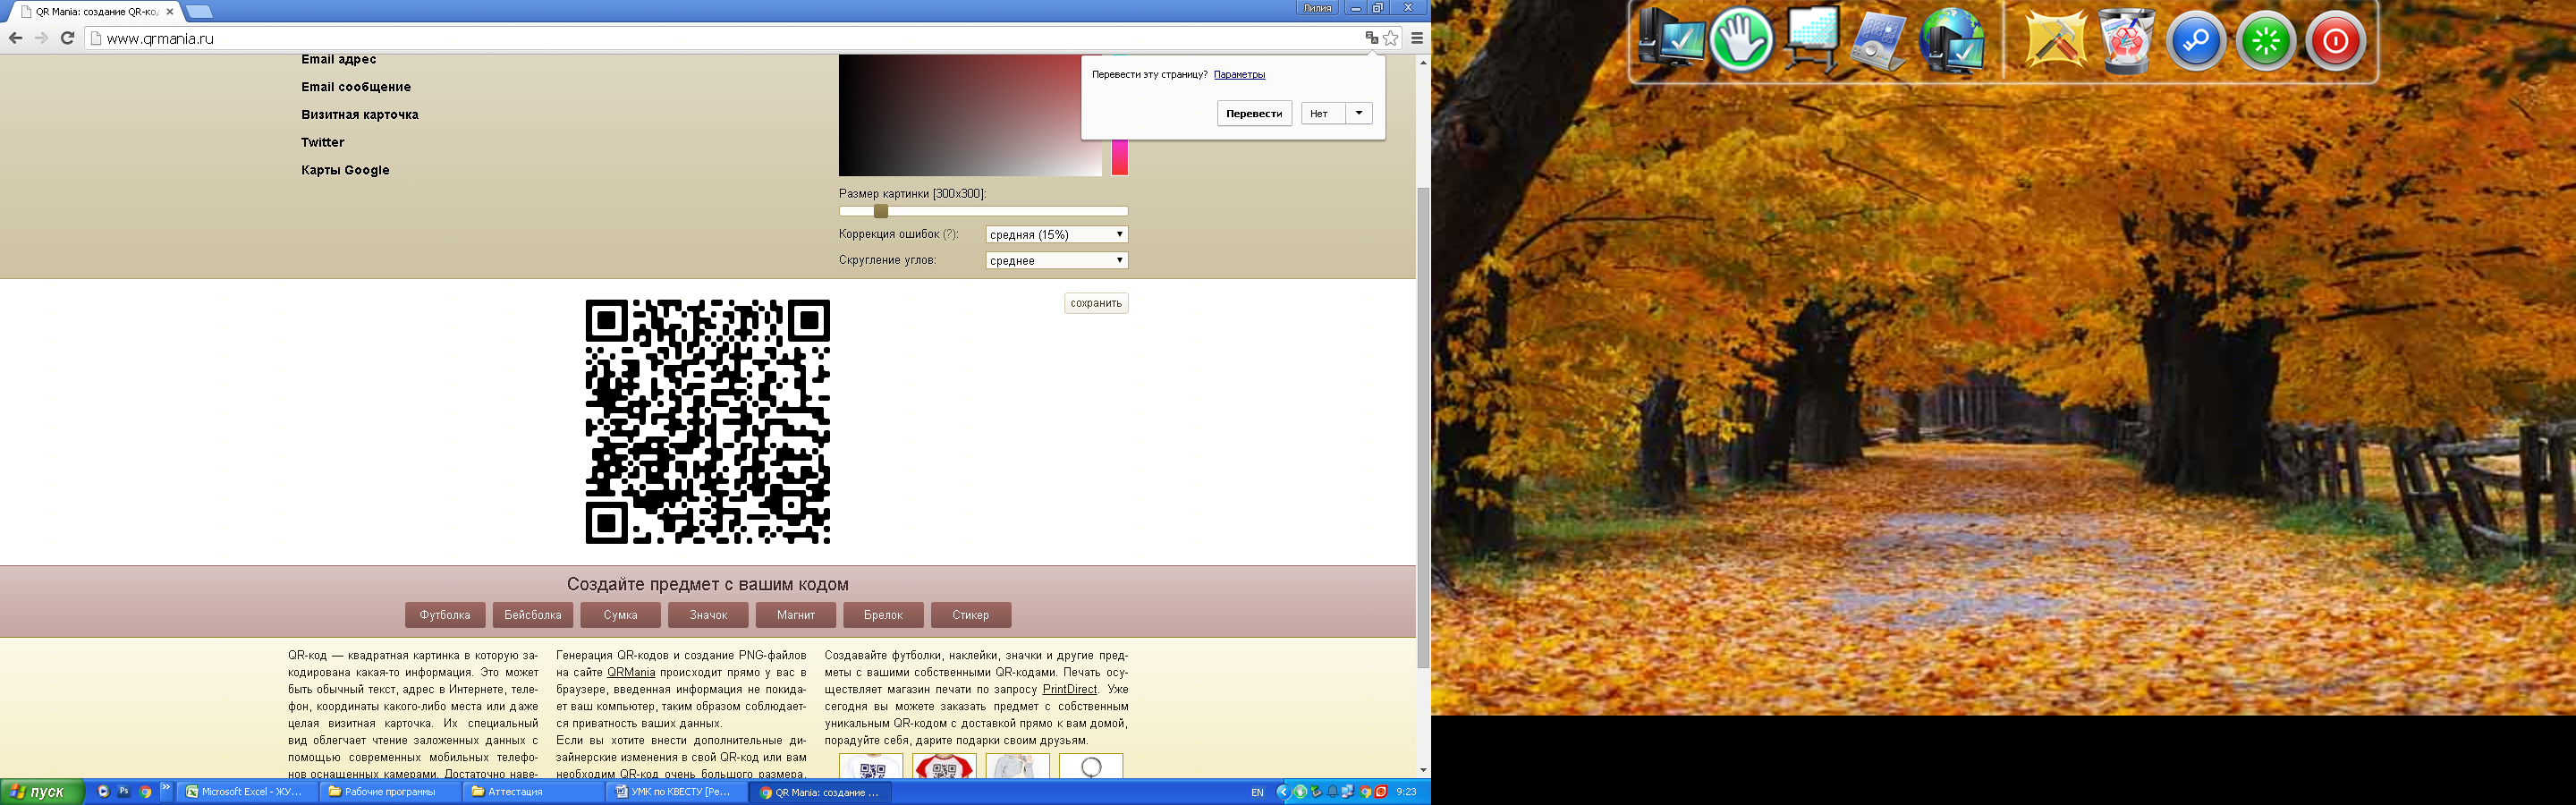2576x805 pixels.
Task: Click the pink hue strip
Action: pos(1120,158)
